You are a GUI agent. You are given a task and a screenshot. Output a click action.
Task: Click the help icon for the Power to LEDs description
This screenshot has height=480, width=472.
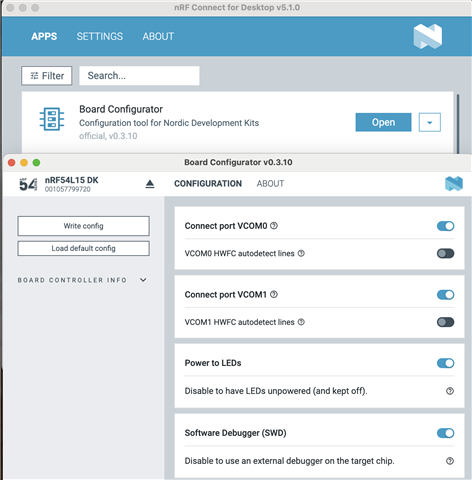(450, 391)
